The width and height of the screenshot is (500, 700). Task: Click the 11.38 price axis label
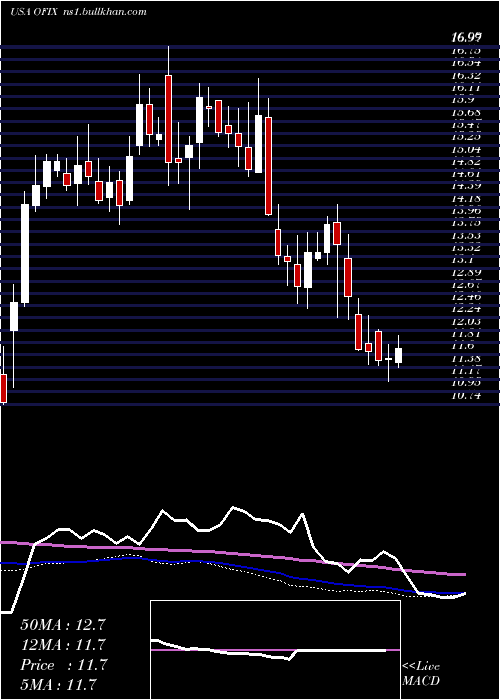[x=467, y=358]
